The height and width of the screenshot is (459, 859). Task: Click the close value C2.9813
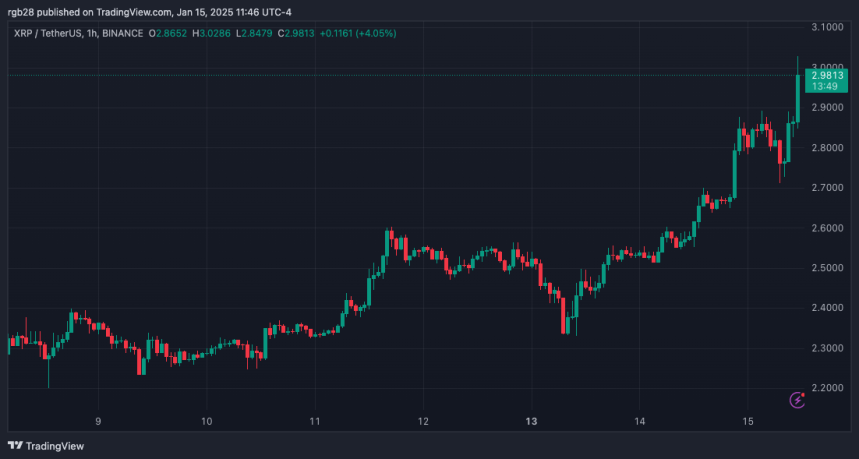pos(296,33)
